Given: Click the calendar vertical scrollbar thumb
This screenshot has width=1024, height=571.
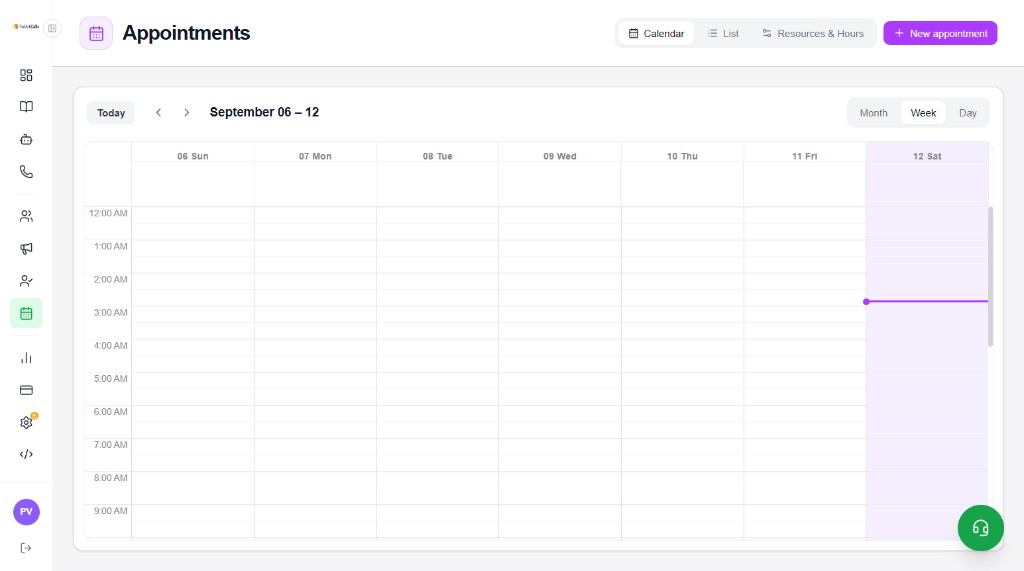Looking at the screenshot, I should click(x=991, y=276).
